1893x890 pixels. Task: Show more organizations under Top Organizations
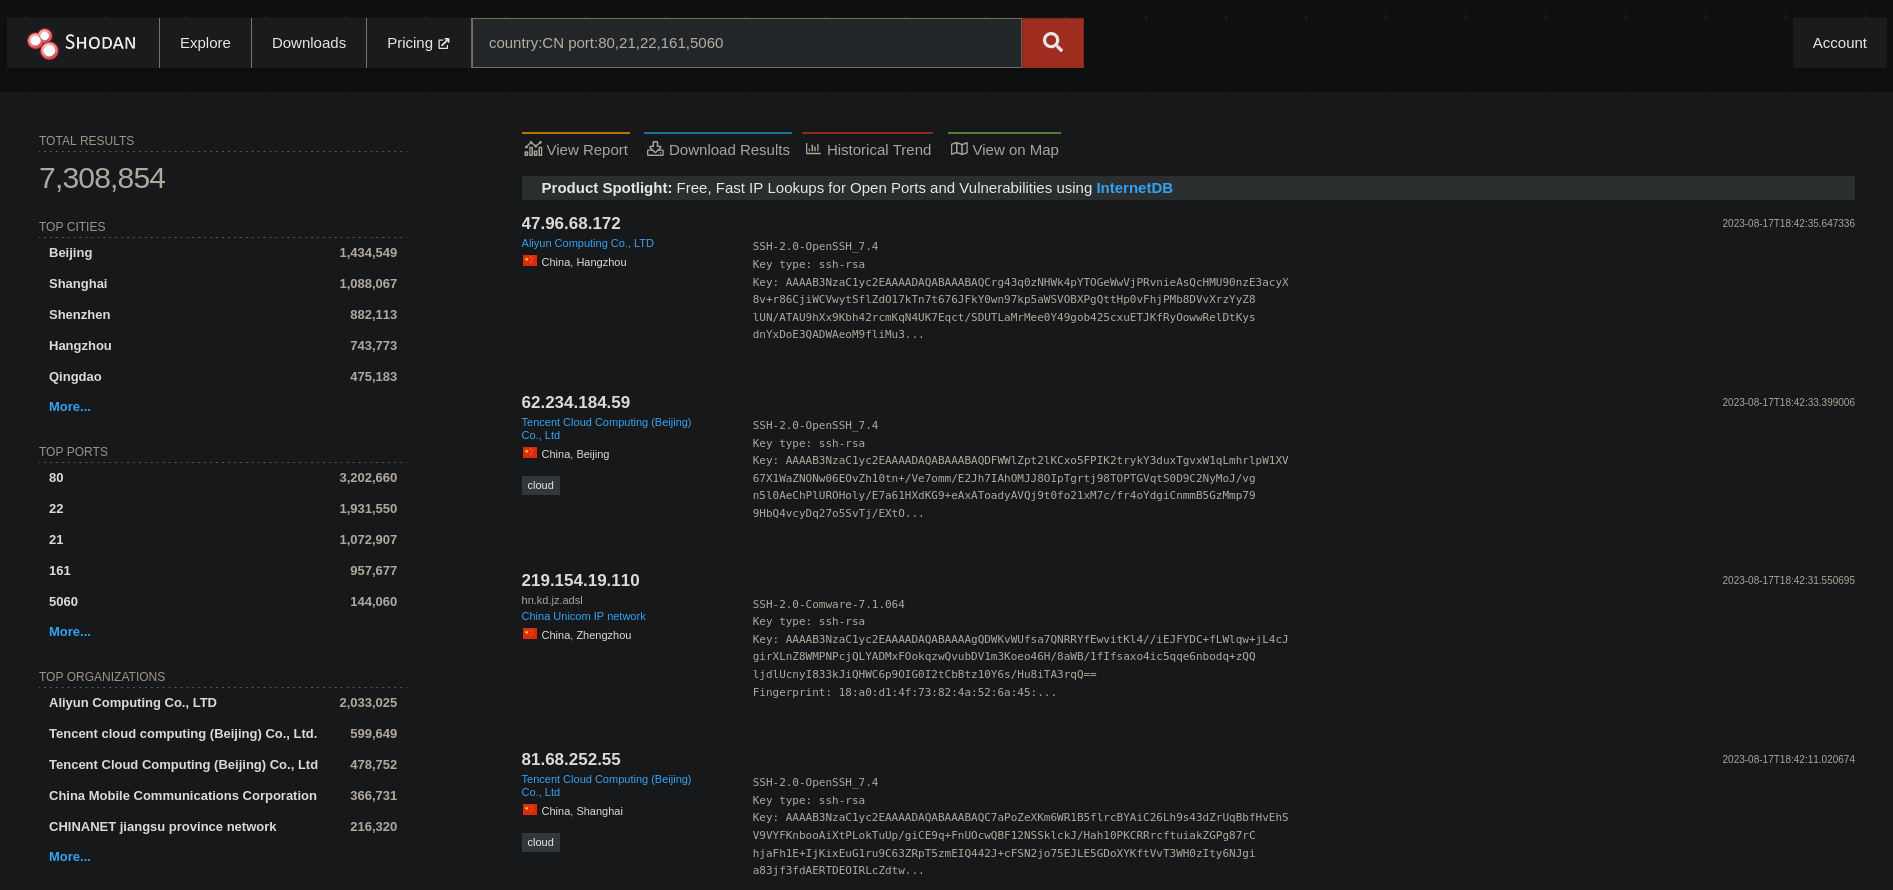coord(70,857)
